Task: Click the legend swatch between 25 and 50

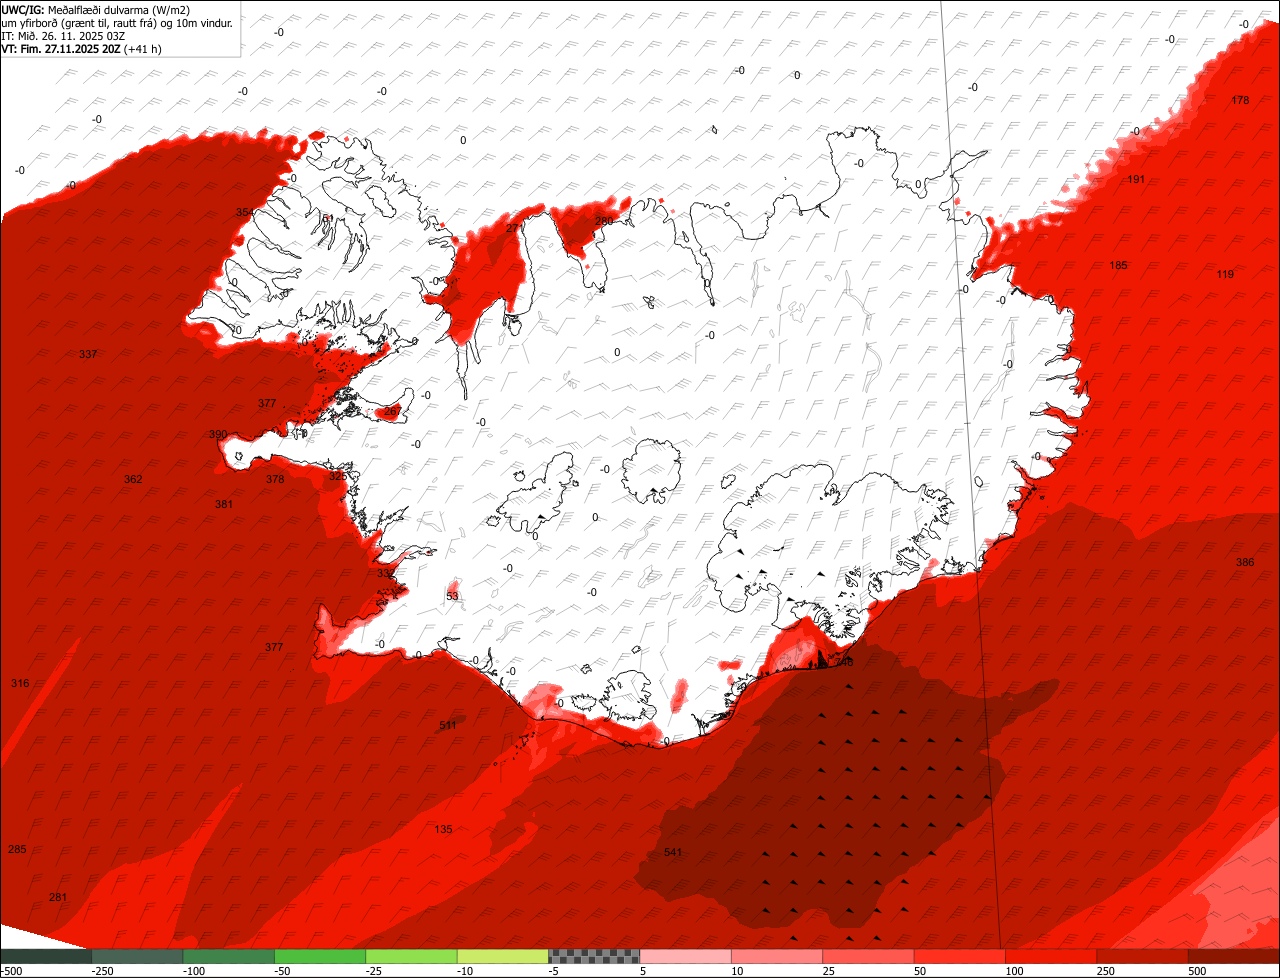Action: tap(869, 956)
